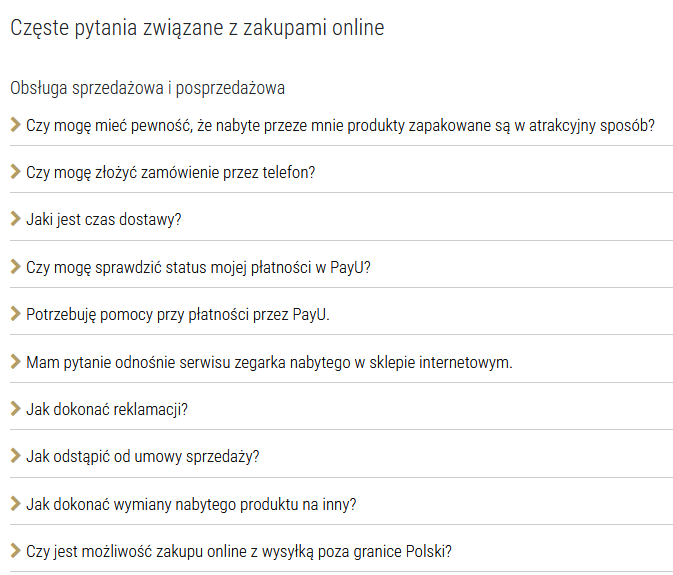Click arrow beside product exchange question
This screenshot has width=673, height=575.
[15, 504]
